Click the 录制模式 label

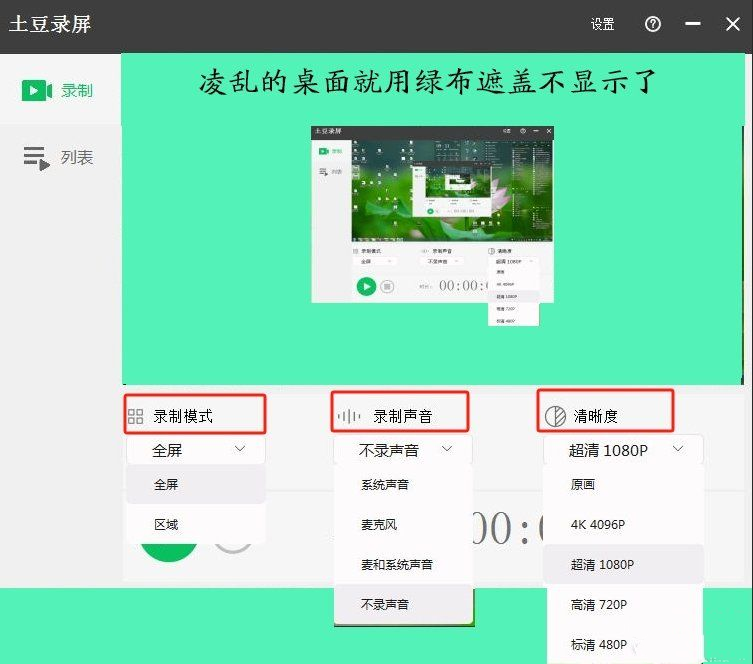point(183,416)
